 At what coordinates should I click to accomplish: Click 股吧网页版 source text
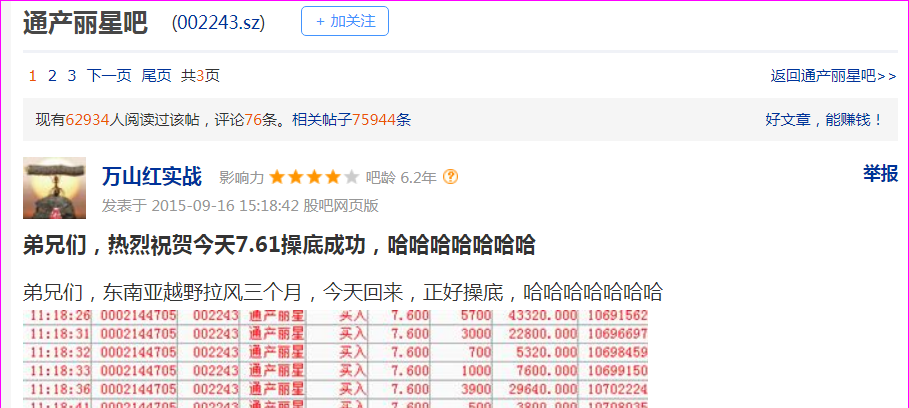tap(341, 206)
